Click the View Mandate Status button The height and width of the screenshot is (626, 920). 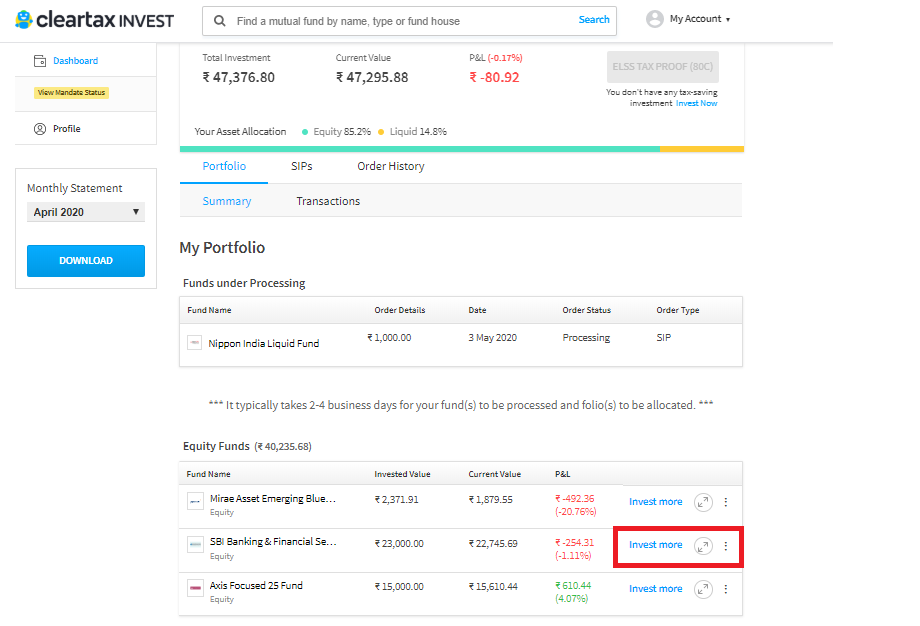tap(72, 93)
